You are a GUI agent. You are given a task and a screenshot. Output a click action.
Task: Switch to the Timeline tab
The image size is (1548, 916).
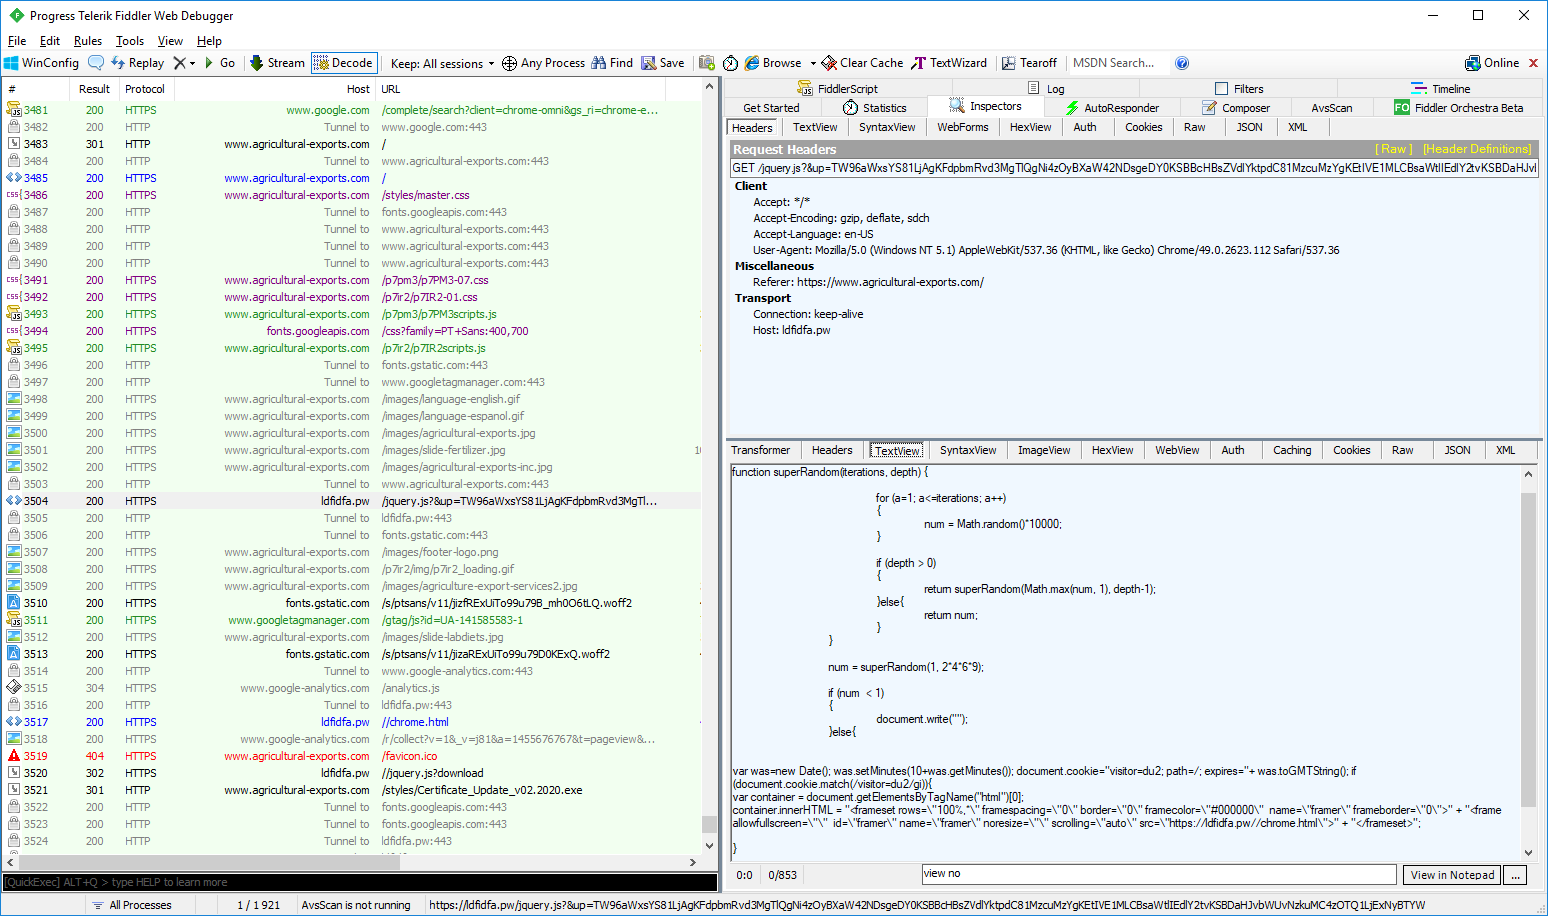tap(1440, 88)
